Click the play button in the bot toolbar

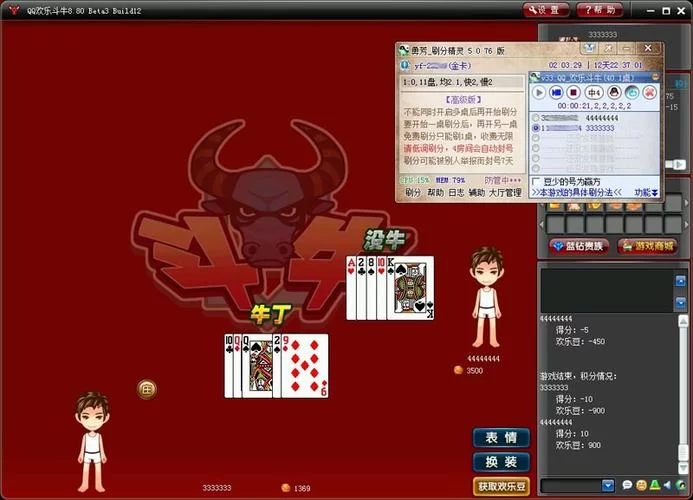click(x=538, y=93)
